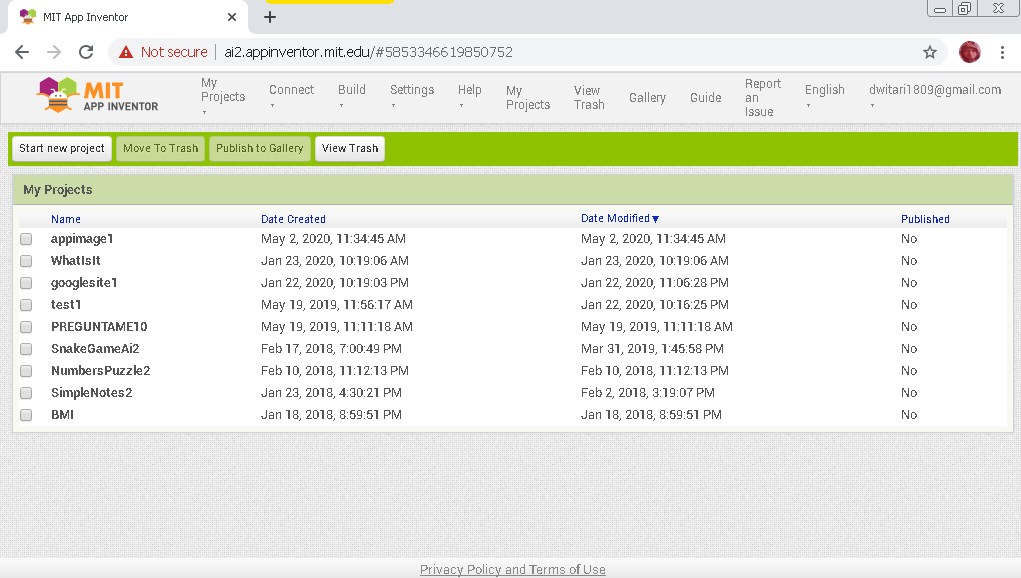
Task: Click the Not secure warning icon
Action: click(126, 52)
